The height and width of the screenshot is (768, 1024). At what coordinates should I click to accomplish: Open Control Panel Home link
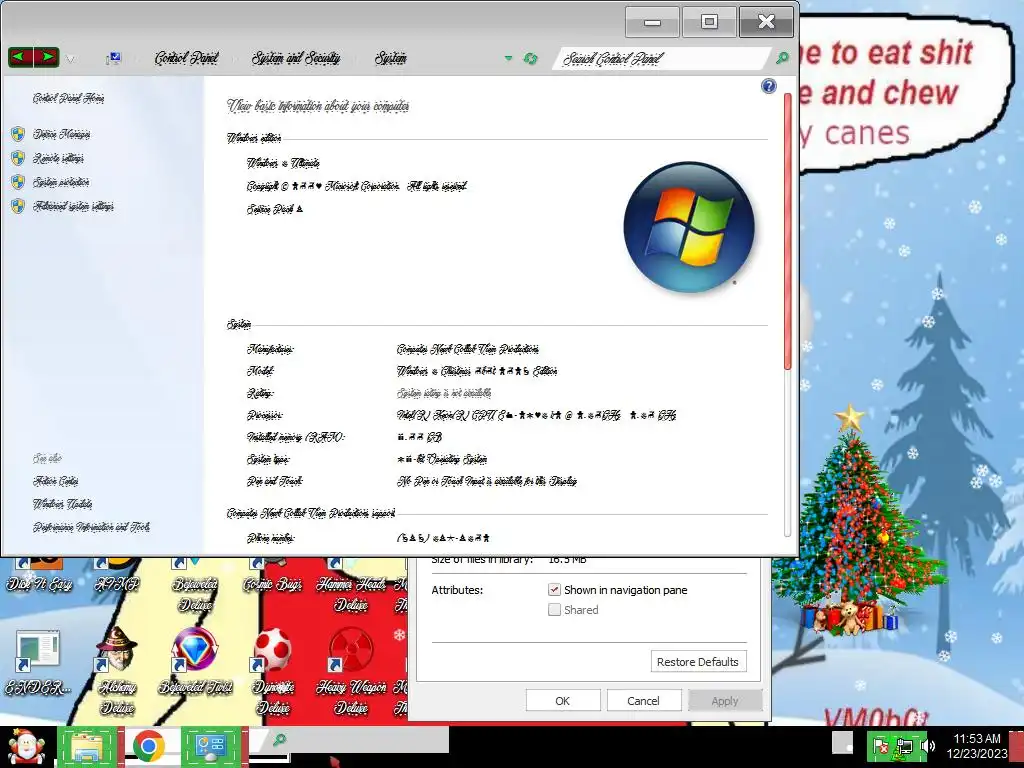pyautogui.click(x=69, y=98)
